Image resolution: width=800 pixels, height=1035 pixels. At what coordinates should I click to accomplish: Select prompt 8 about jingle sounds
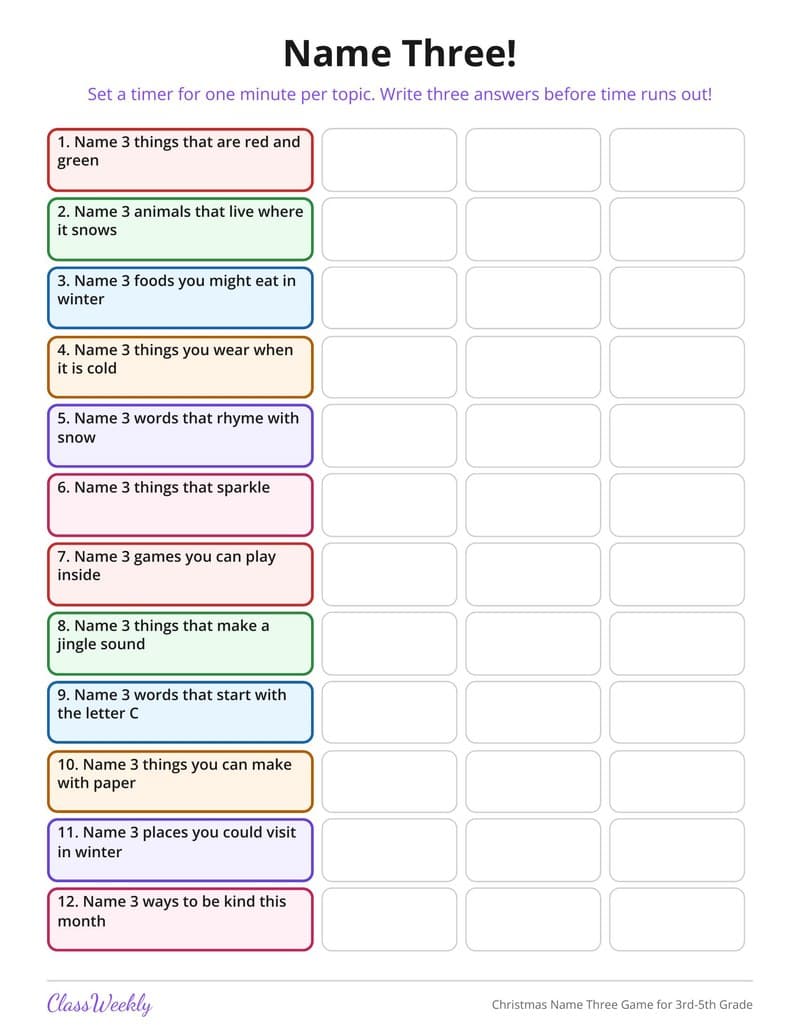[180, 644]
